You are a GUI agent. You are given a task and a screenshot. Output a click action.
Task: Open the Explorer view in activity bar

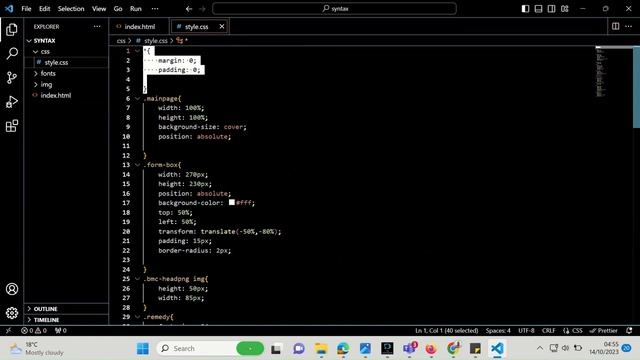[x=12, y=29]
